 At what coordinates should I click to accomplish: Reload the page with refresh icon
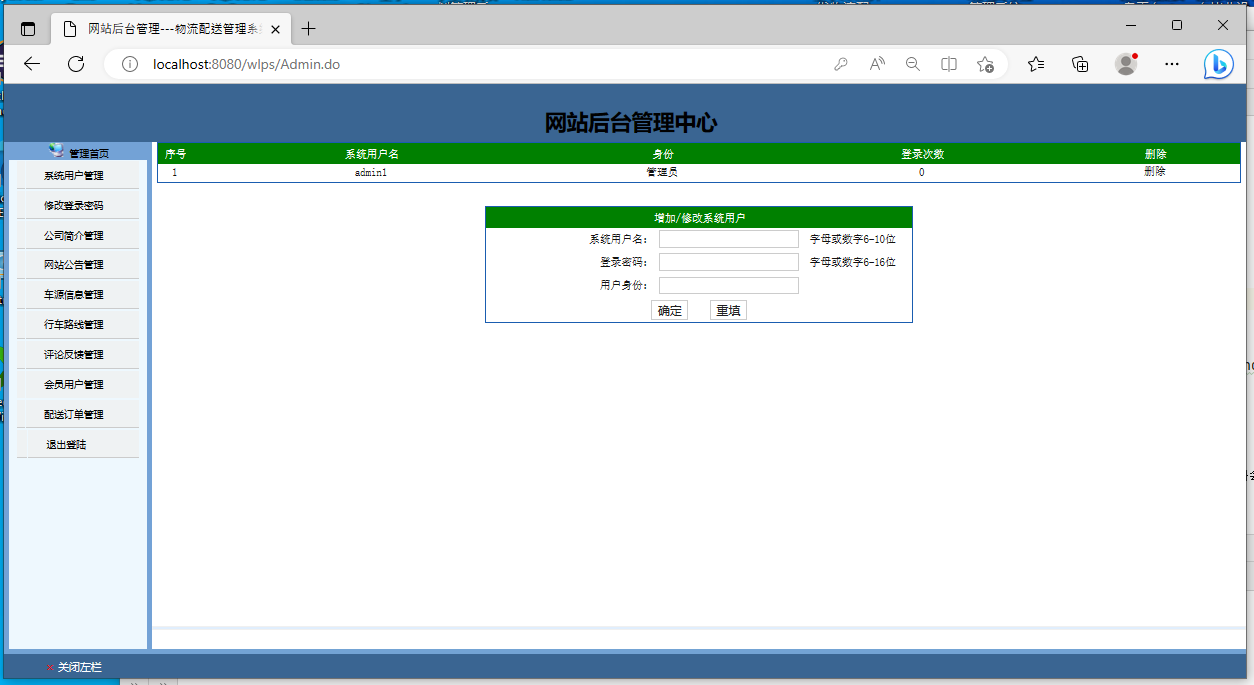coord(76,64)
